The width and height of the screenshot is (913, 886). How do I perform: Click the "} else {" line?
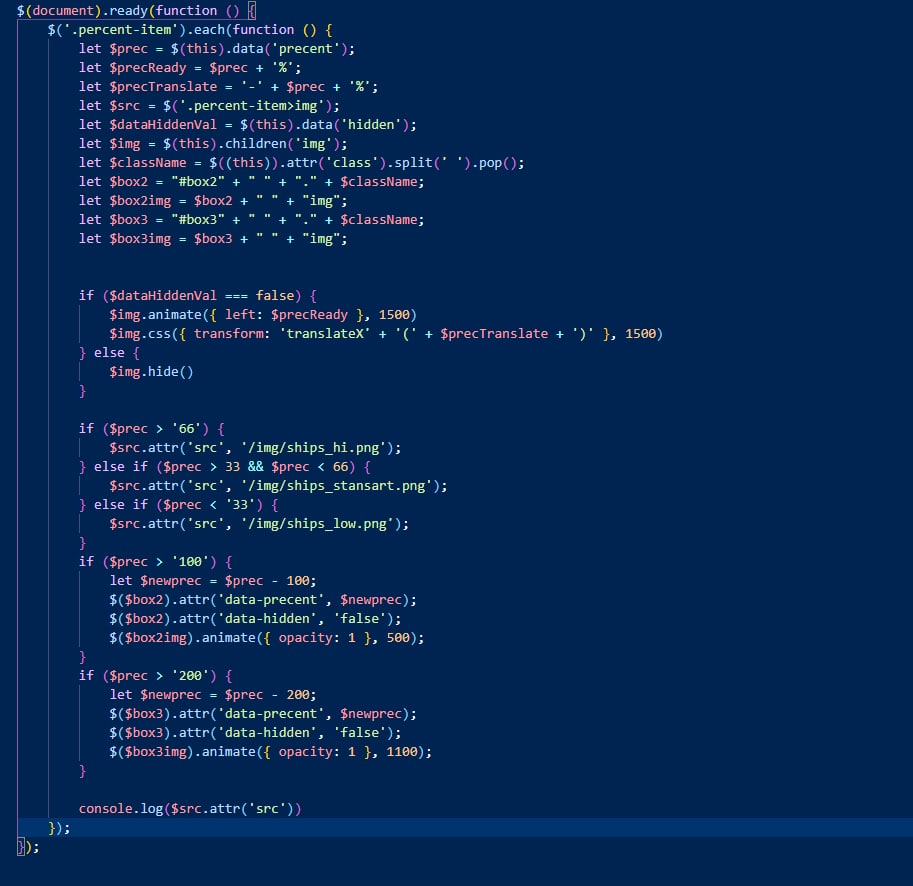(109, 353)
